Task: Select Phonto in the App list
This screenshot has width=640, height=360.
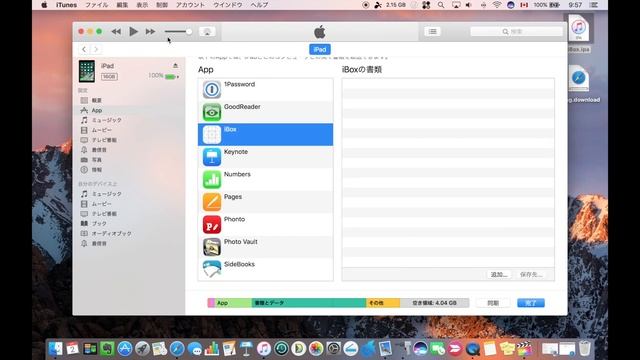Action: coord(265,224)
